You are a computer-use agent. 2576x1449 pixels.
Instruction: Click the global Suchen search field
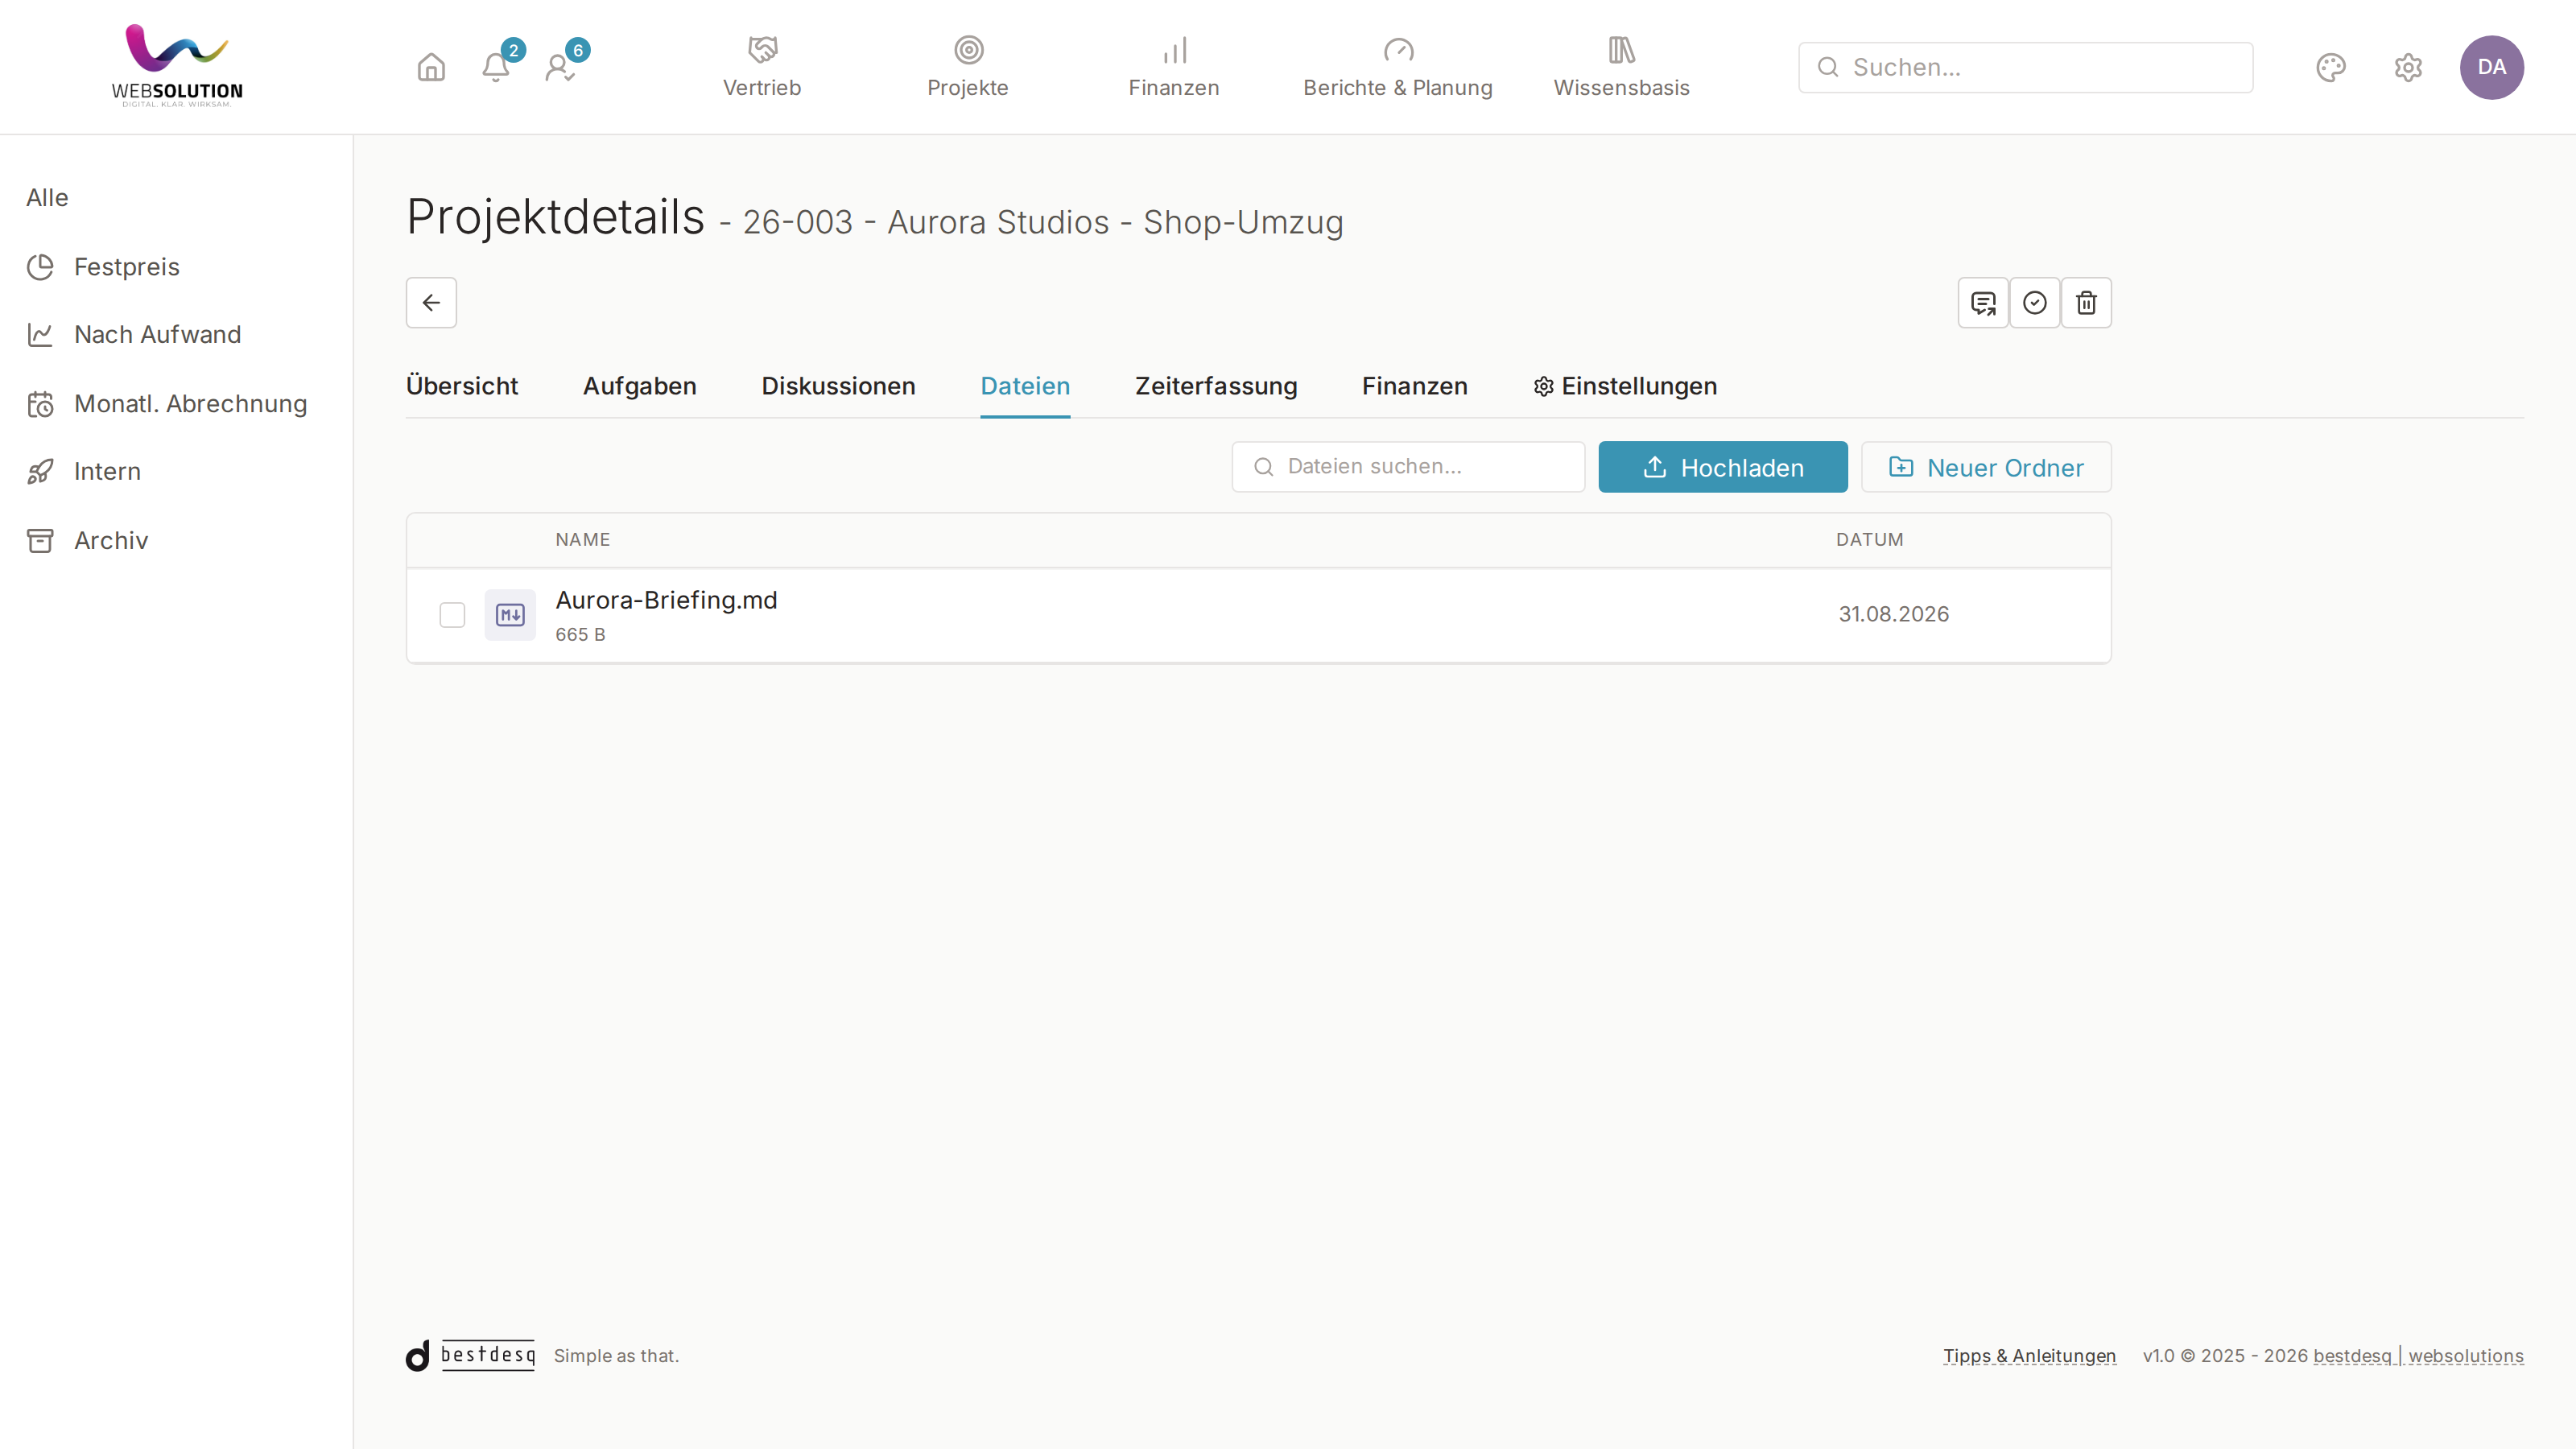[2025, 67]
